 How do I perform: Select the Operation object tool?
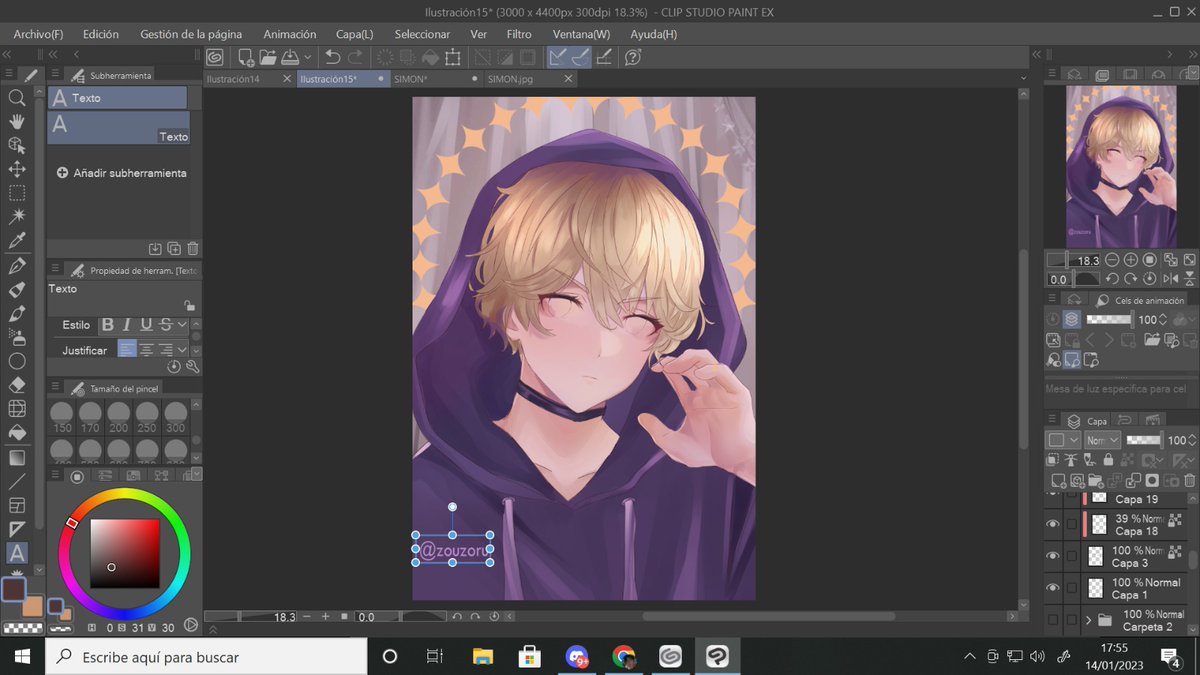click(x=17, y=145)
